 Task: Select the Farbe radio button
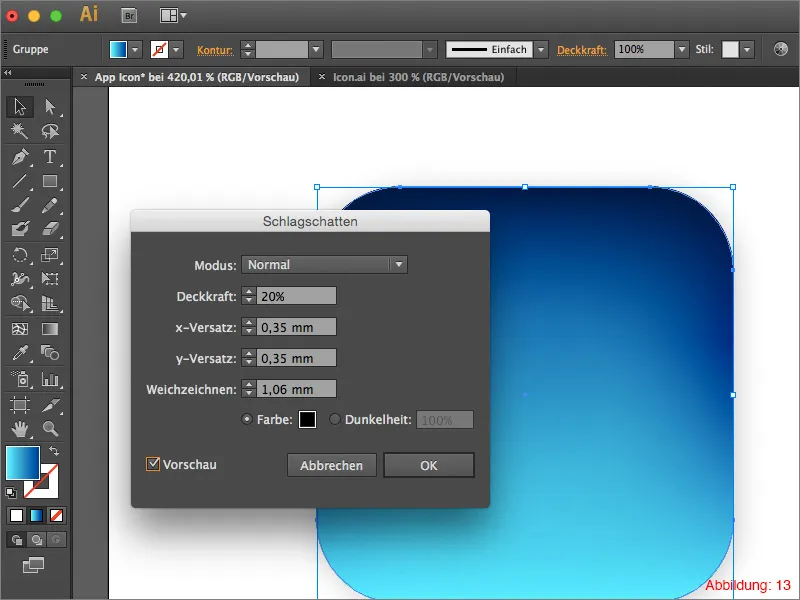pos(247,419)
